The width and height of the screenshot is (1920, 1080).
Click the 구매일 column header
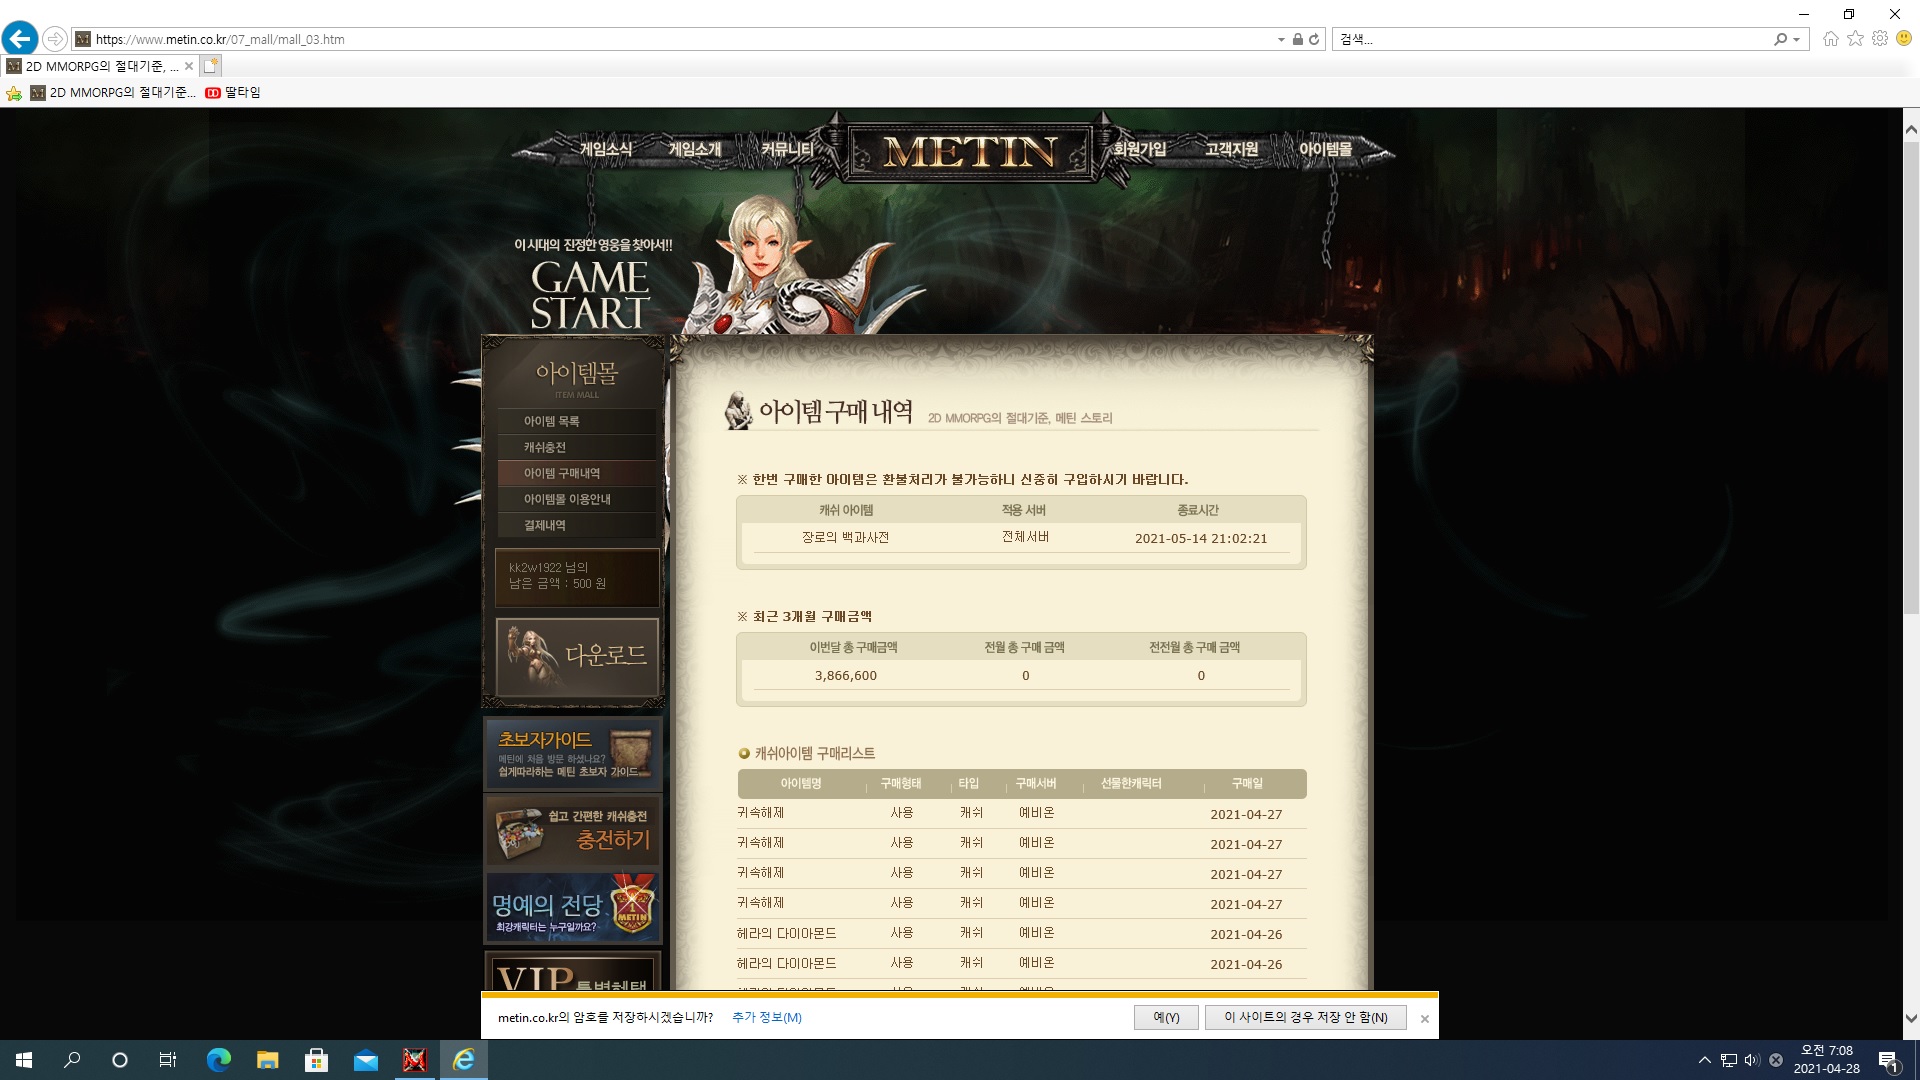[1247, 783]
